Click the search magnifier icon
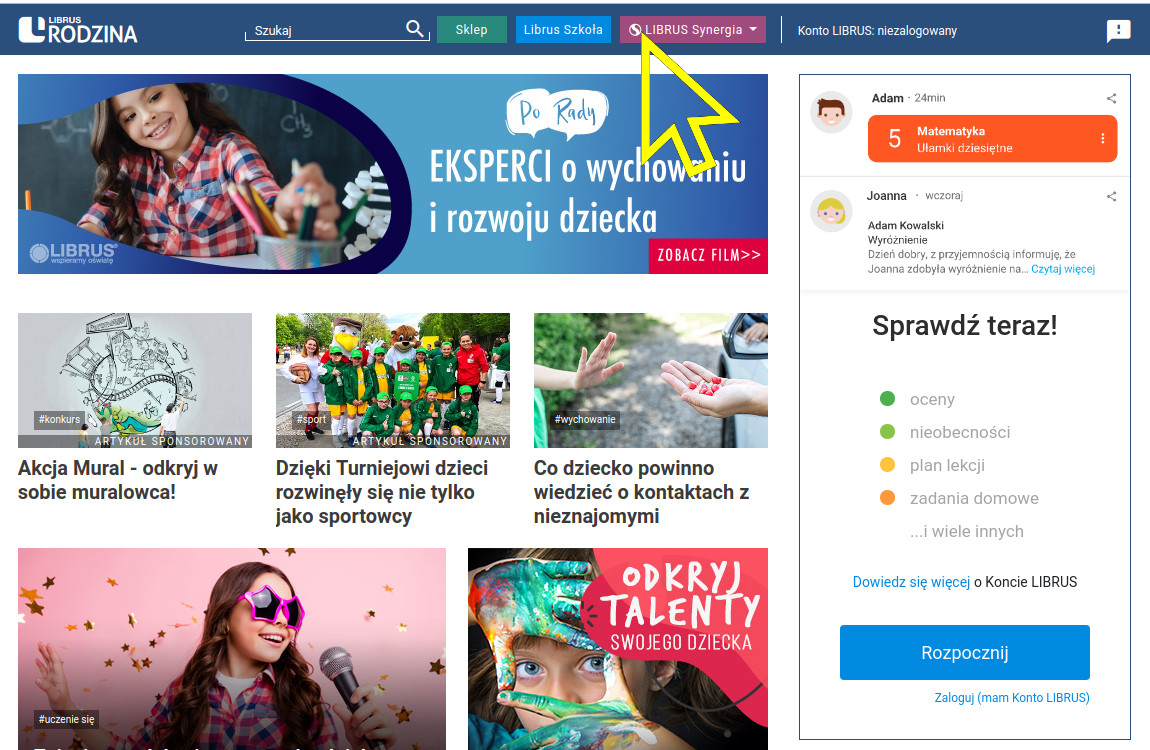 coord(414,29)
